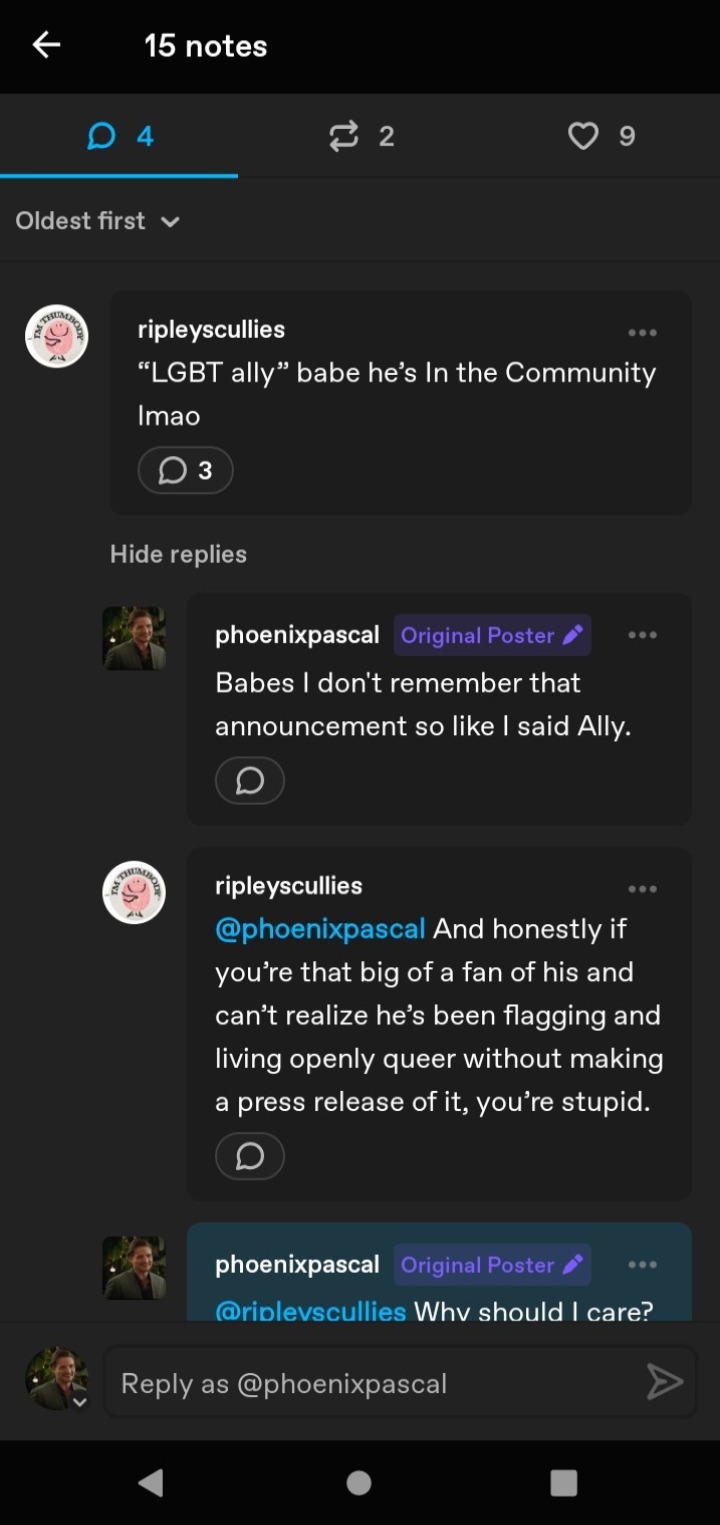Open options menu on first ripleyscullies comment
The height and width of the screenshot is (1525, 720).
point(642,333)
